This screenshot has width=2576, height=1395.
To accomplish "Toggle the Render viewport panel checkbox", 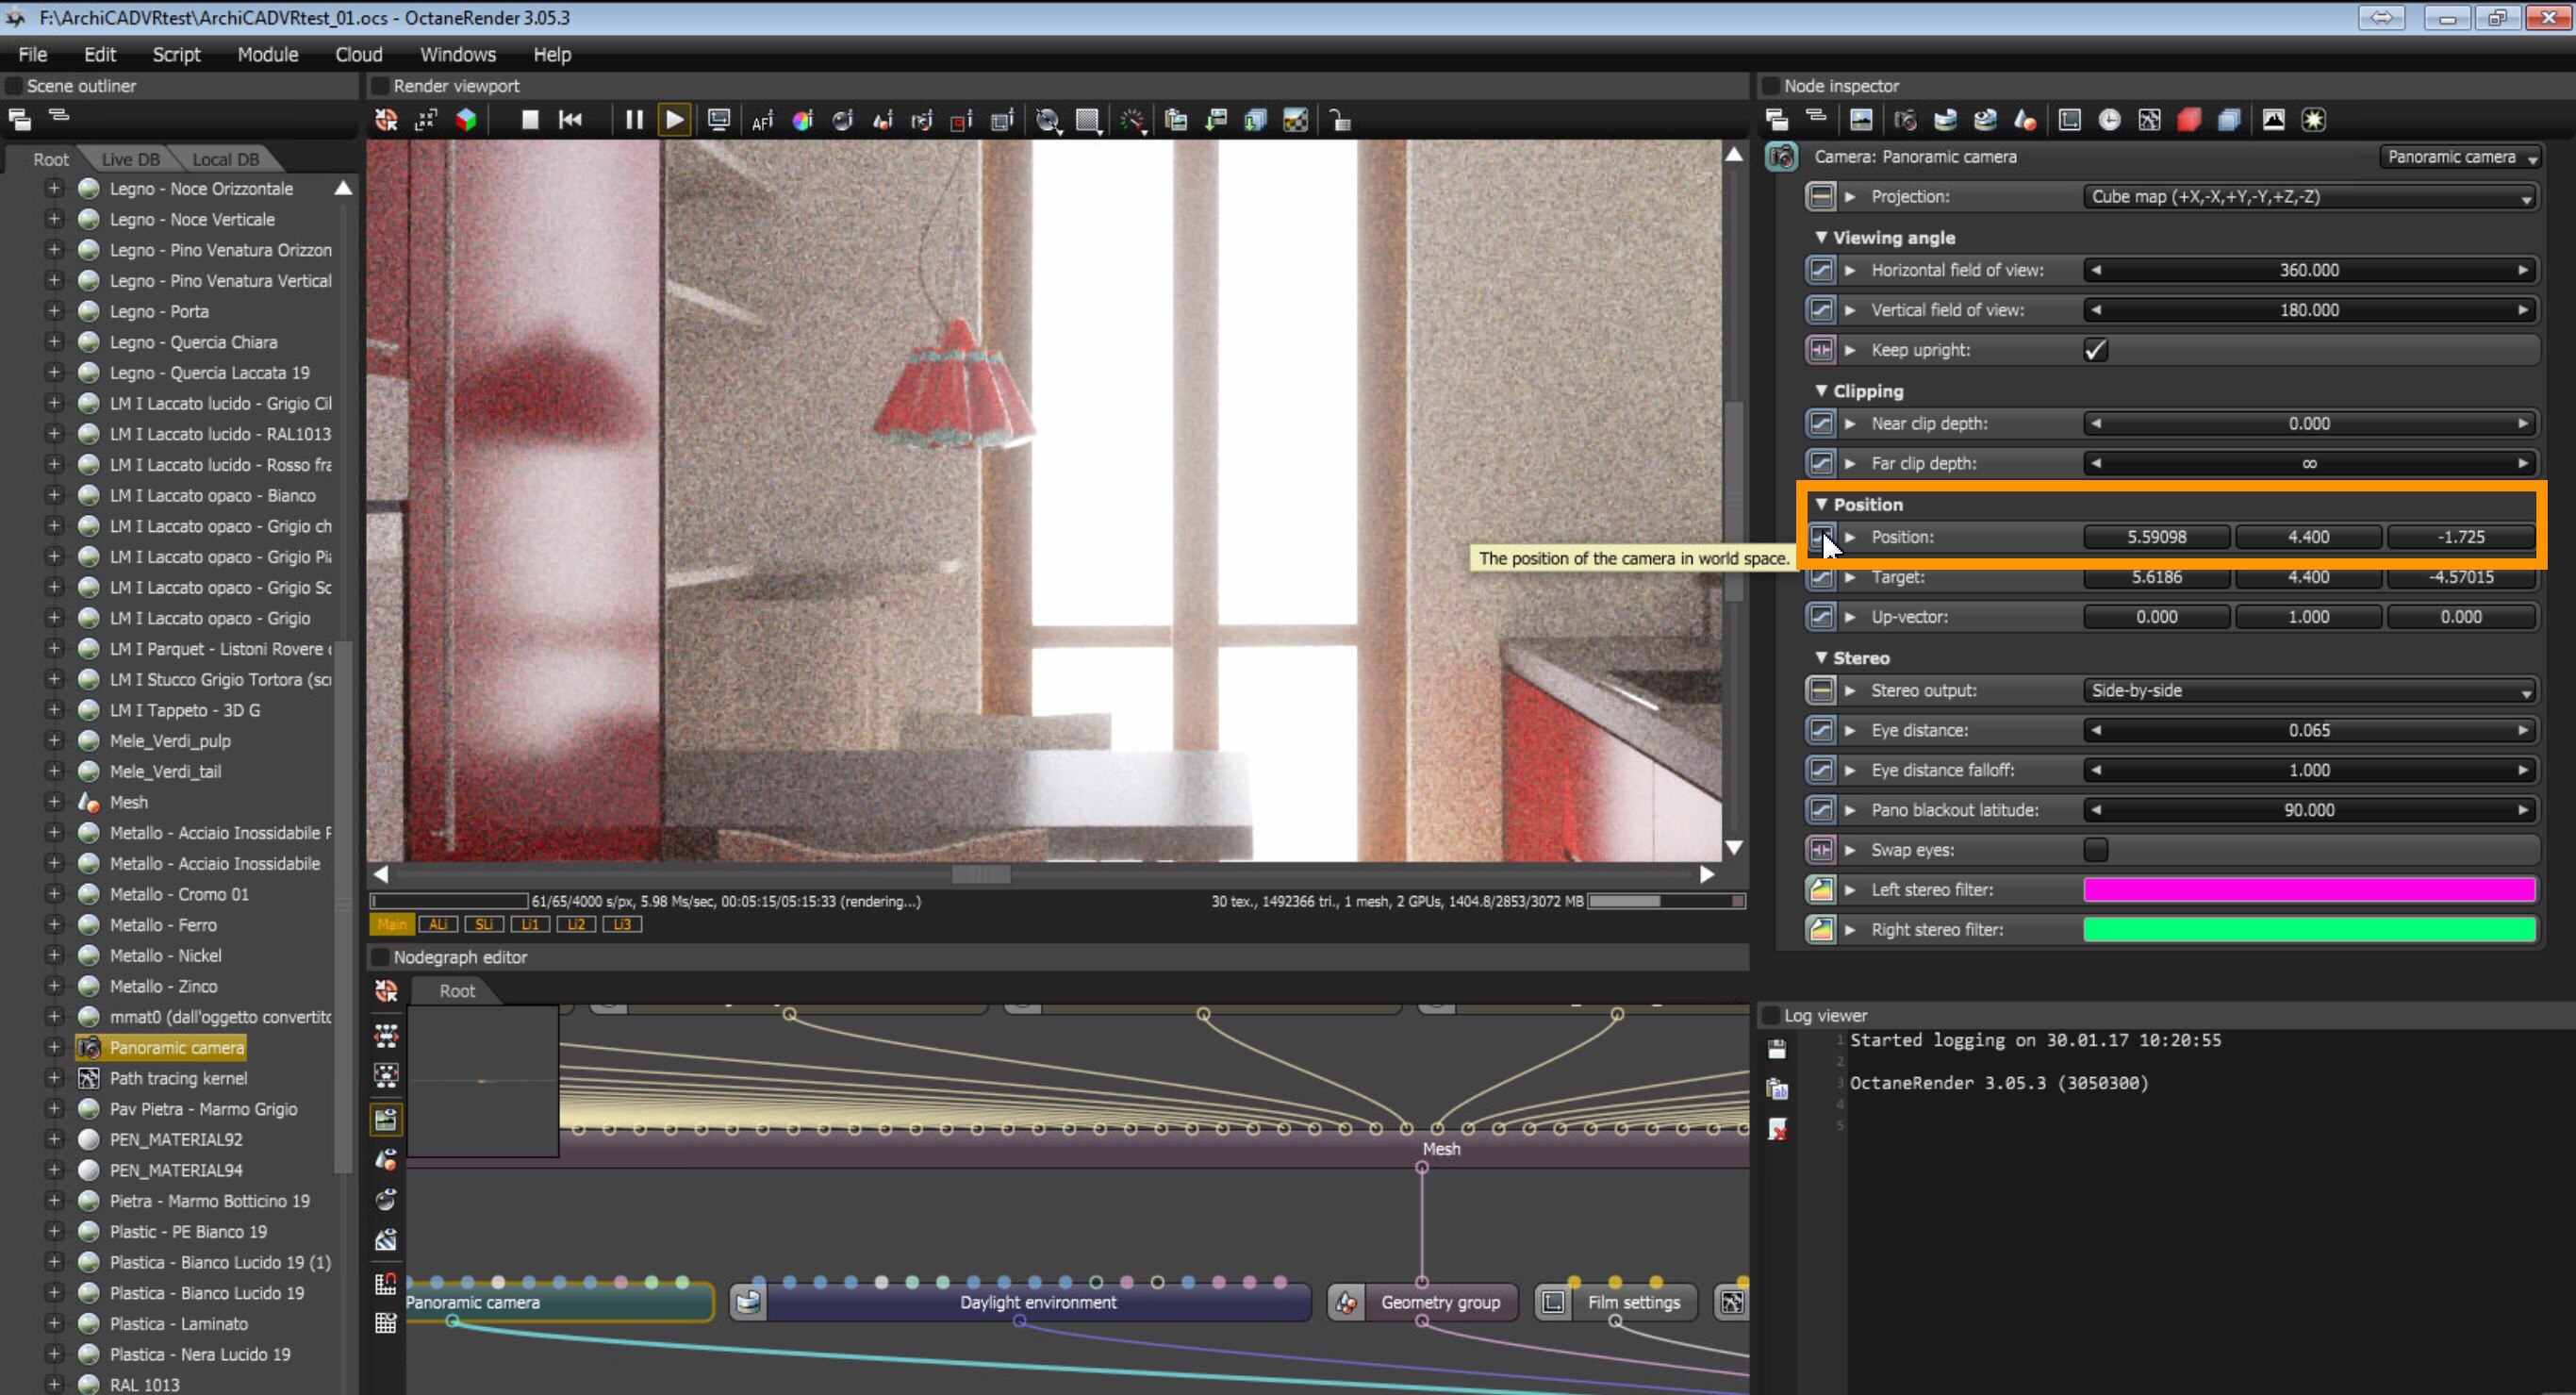I will click(380, 86).
